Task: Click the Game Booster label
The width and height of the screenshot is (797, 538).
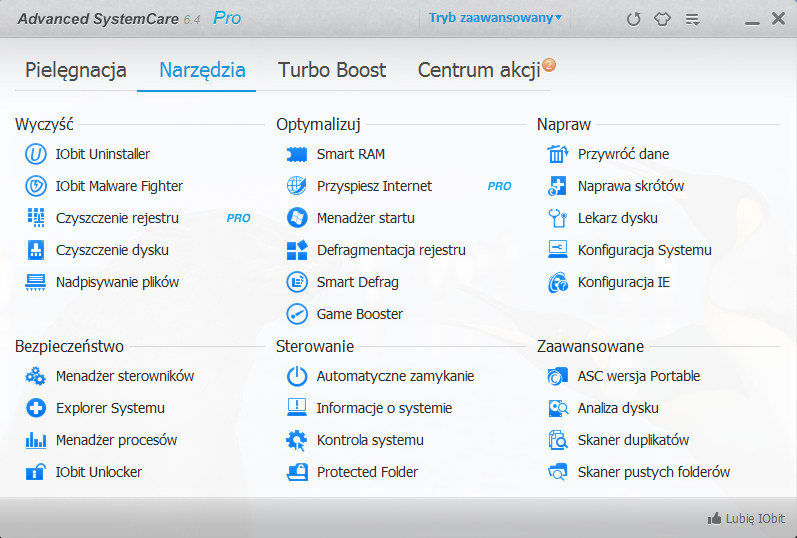Action: click(x=360, y=314)
